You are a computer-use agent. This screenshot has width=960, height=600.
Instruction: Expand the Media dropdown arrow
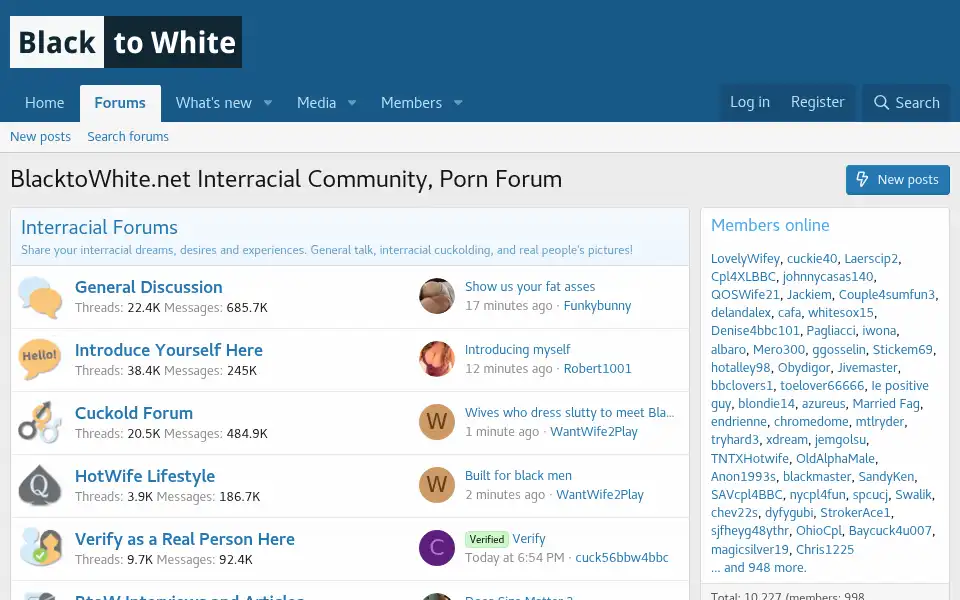click(x=352, y=103)
